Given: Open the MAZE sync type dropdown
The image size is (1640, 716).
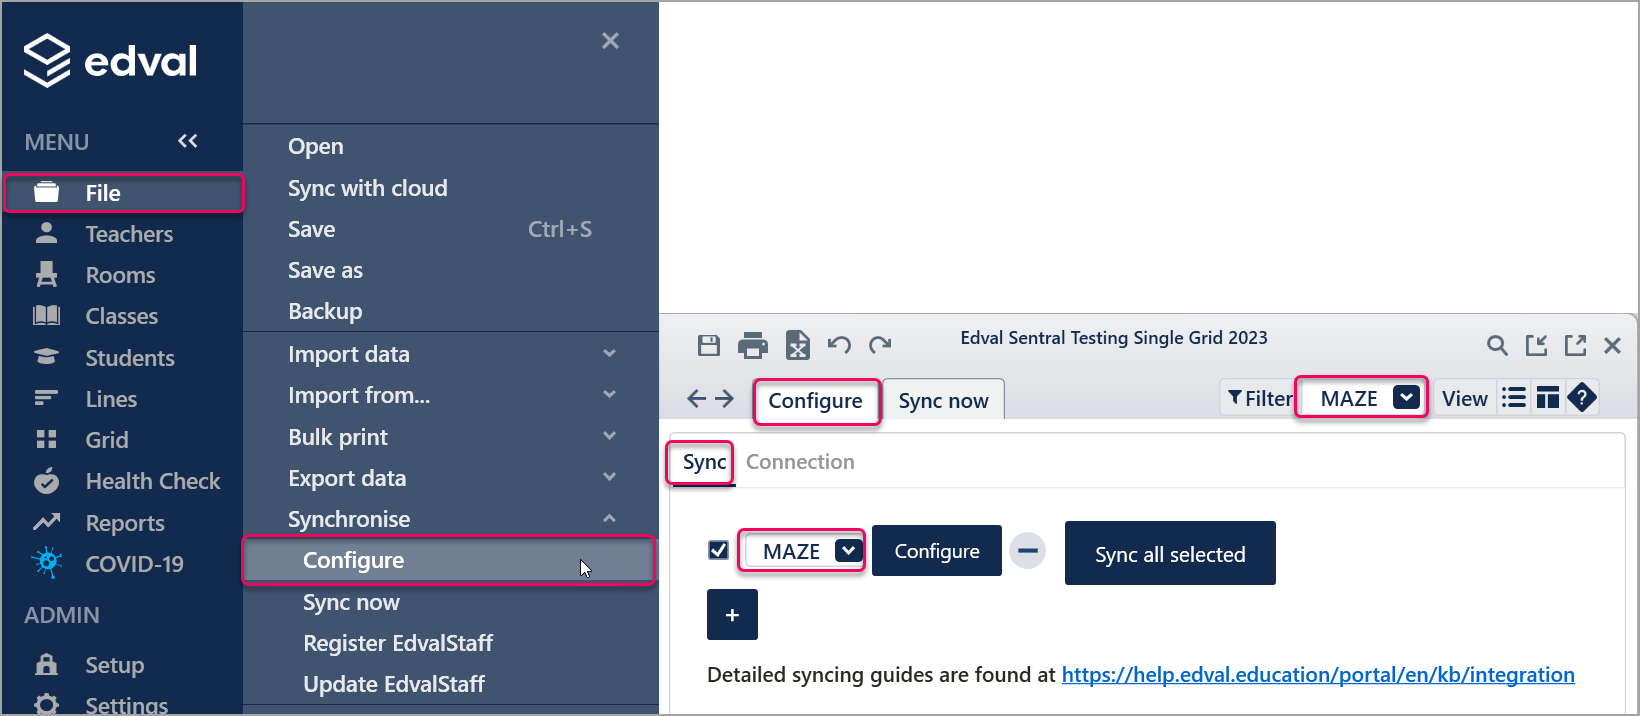Looking at the screenshot, I should pyautogui.click(x=803, y=551).
